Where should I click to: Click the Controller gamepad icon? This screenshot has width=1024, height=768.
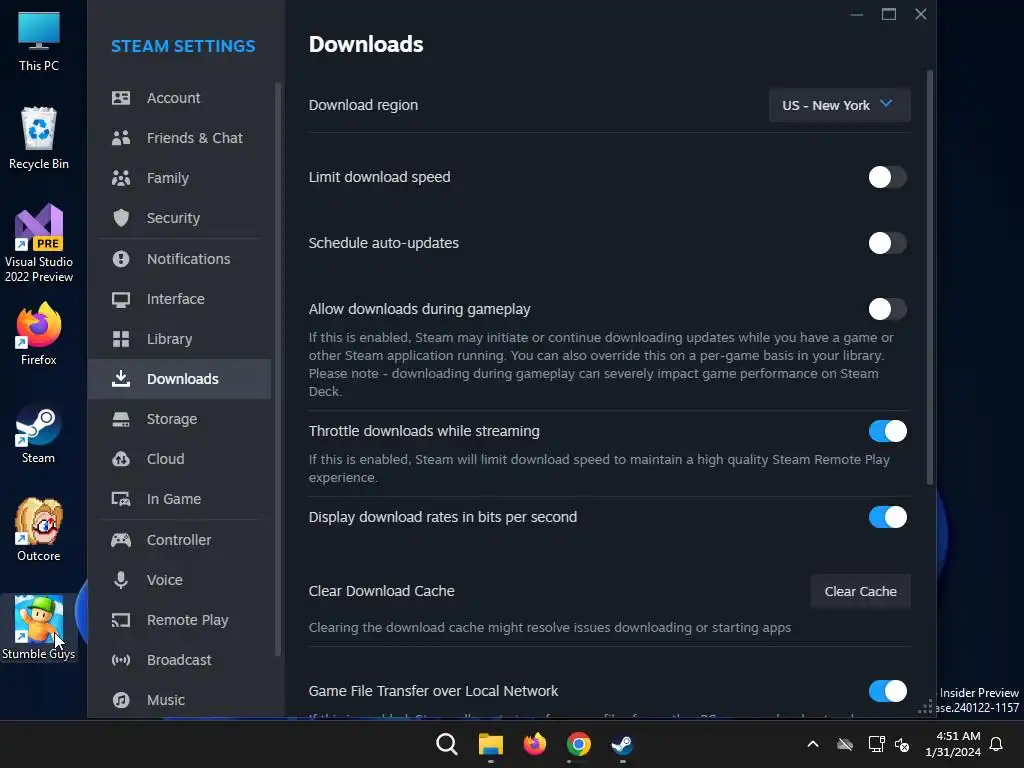pyautogui.click(x=121, y=540)
